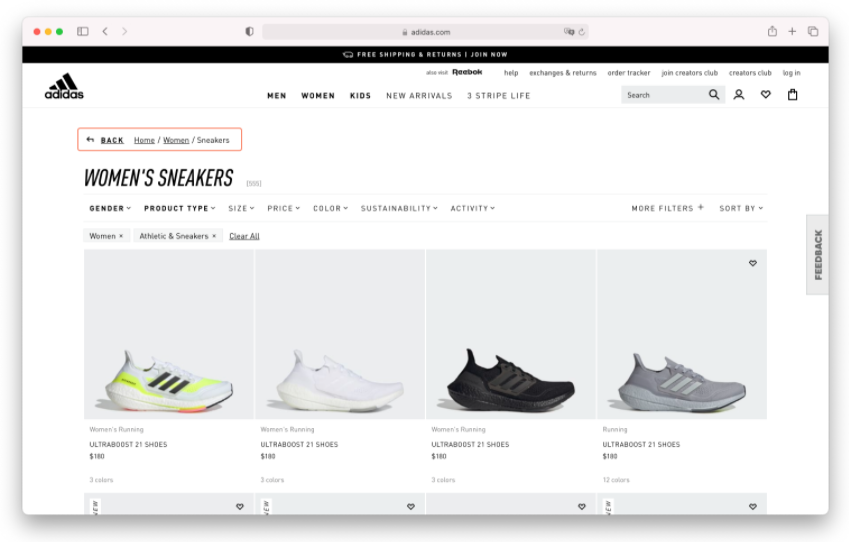
Task: Add grey Ultraboost 21 to wishlist
Action: (753, 264)
